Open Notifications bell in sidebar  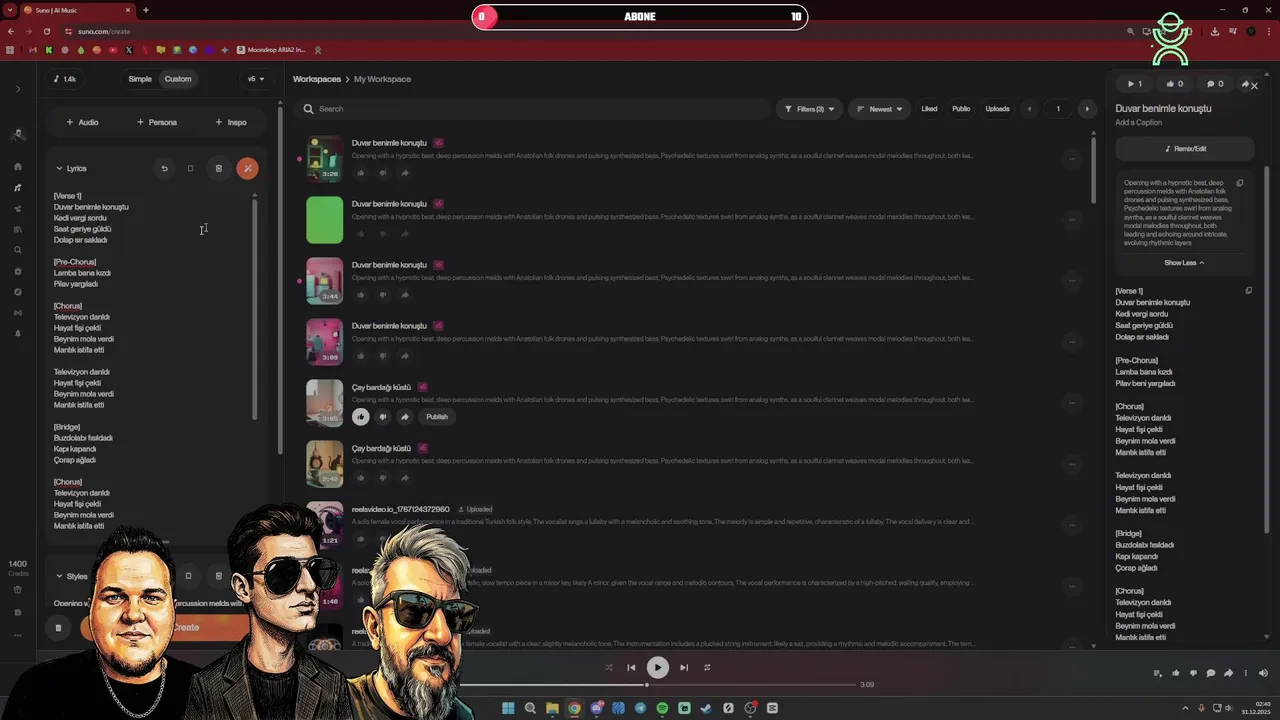18,333
